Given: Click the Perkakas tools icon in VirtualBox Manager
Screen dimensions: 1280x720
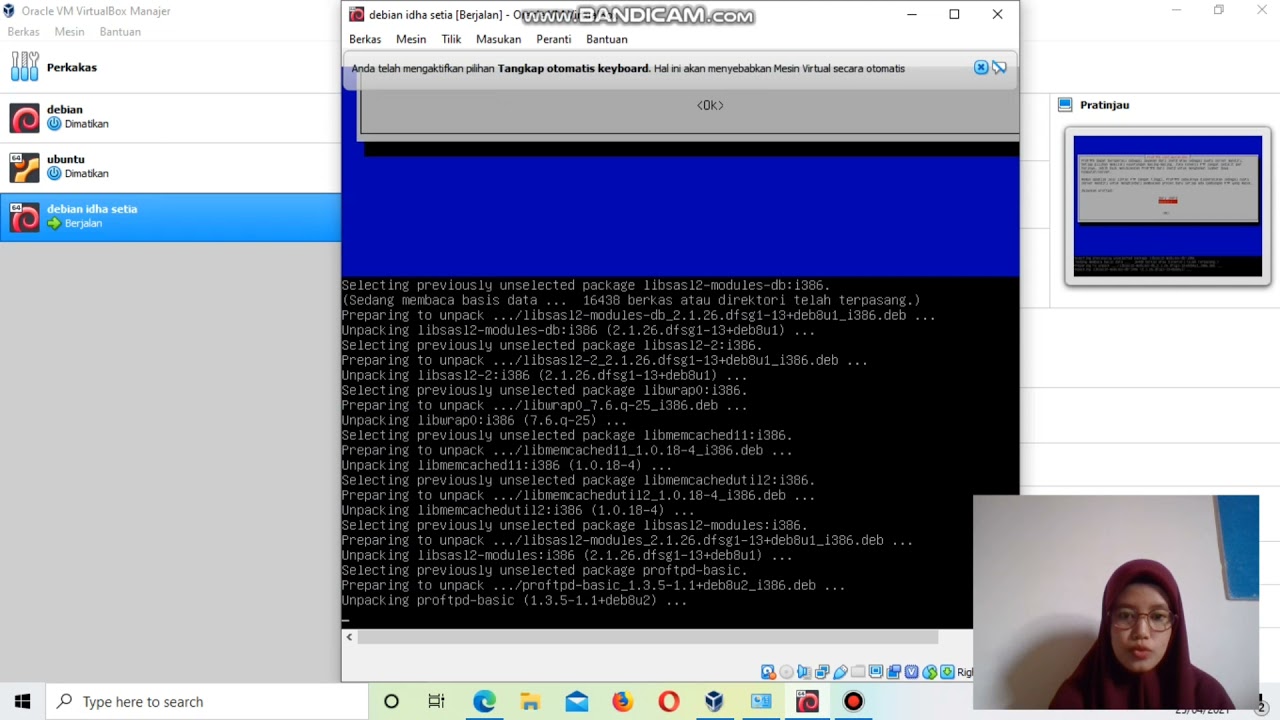Looking at the screenshot, I should pyautogui.click(x=25, y=67).
